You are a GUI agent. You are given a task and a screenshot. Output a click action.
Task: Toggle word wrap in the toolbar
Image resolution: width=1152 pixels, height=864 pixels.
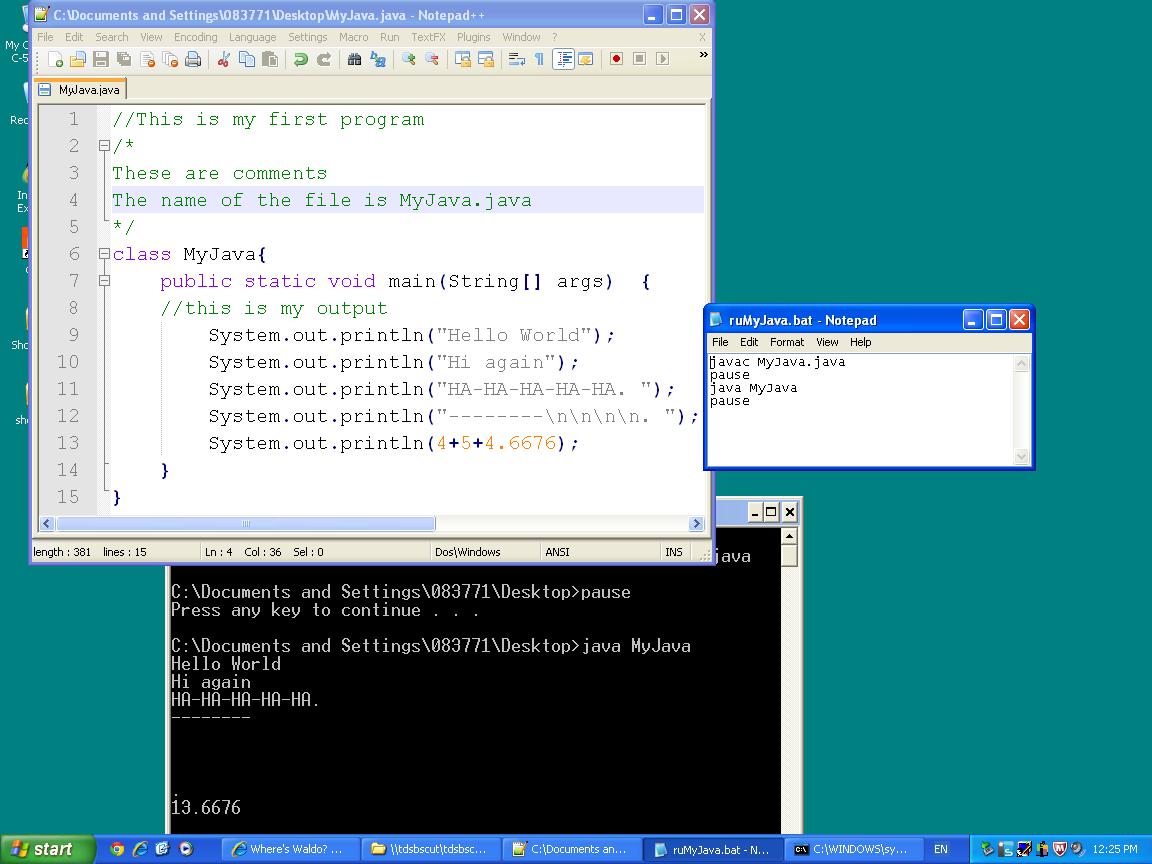tap(516, 60)
